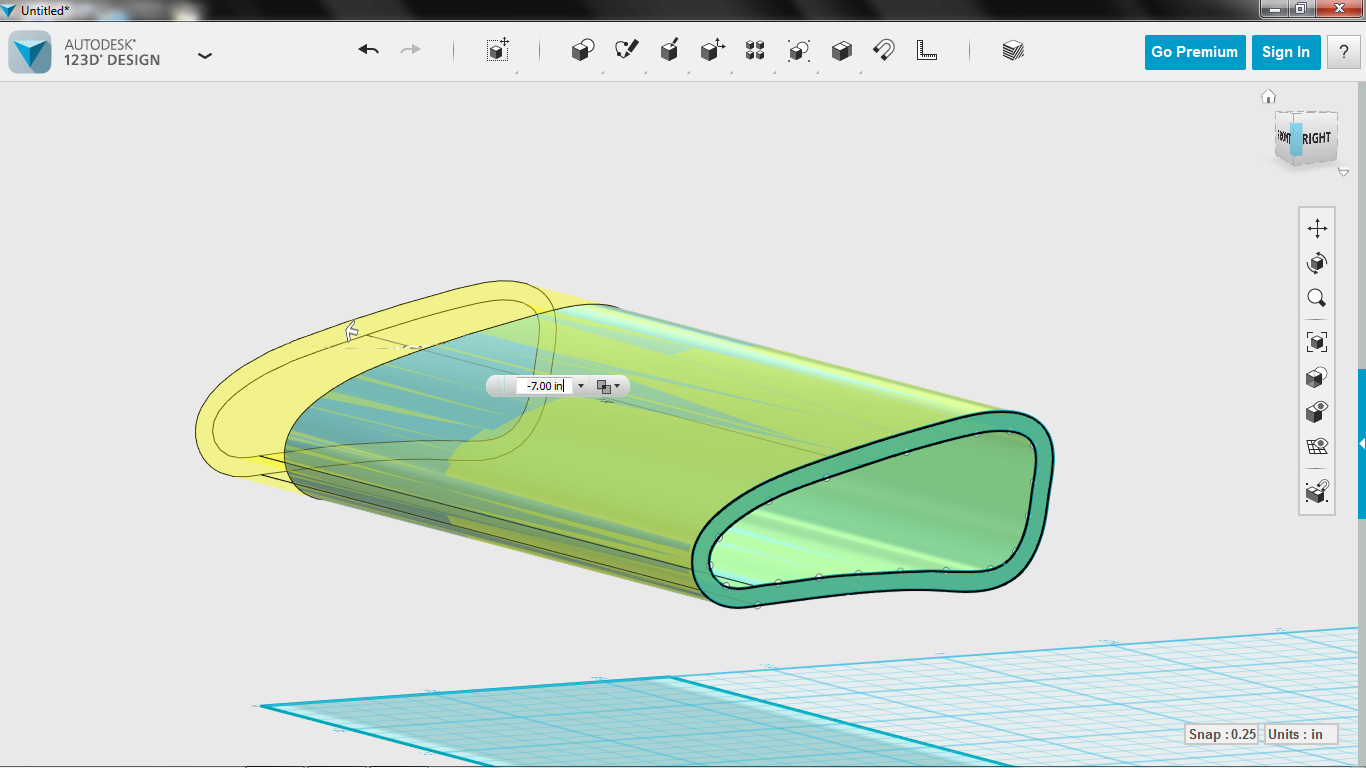Screen dimensions: 1366x768
Task: Open the Transform tool
Action: [498, 50]
